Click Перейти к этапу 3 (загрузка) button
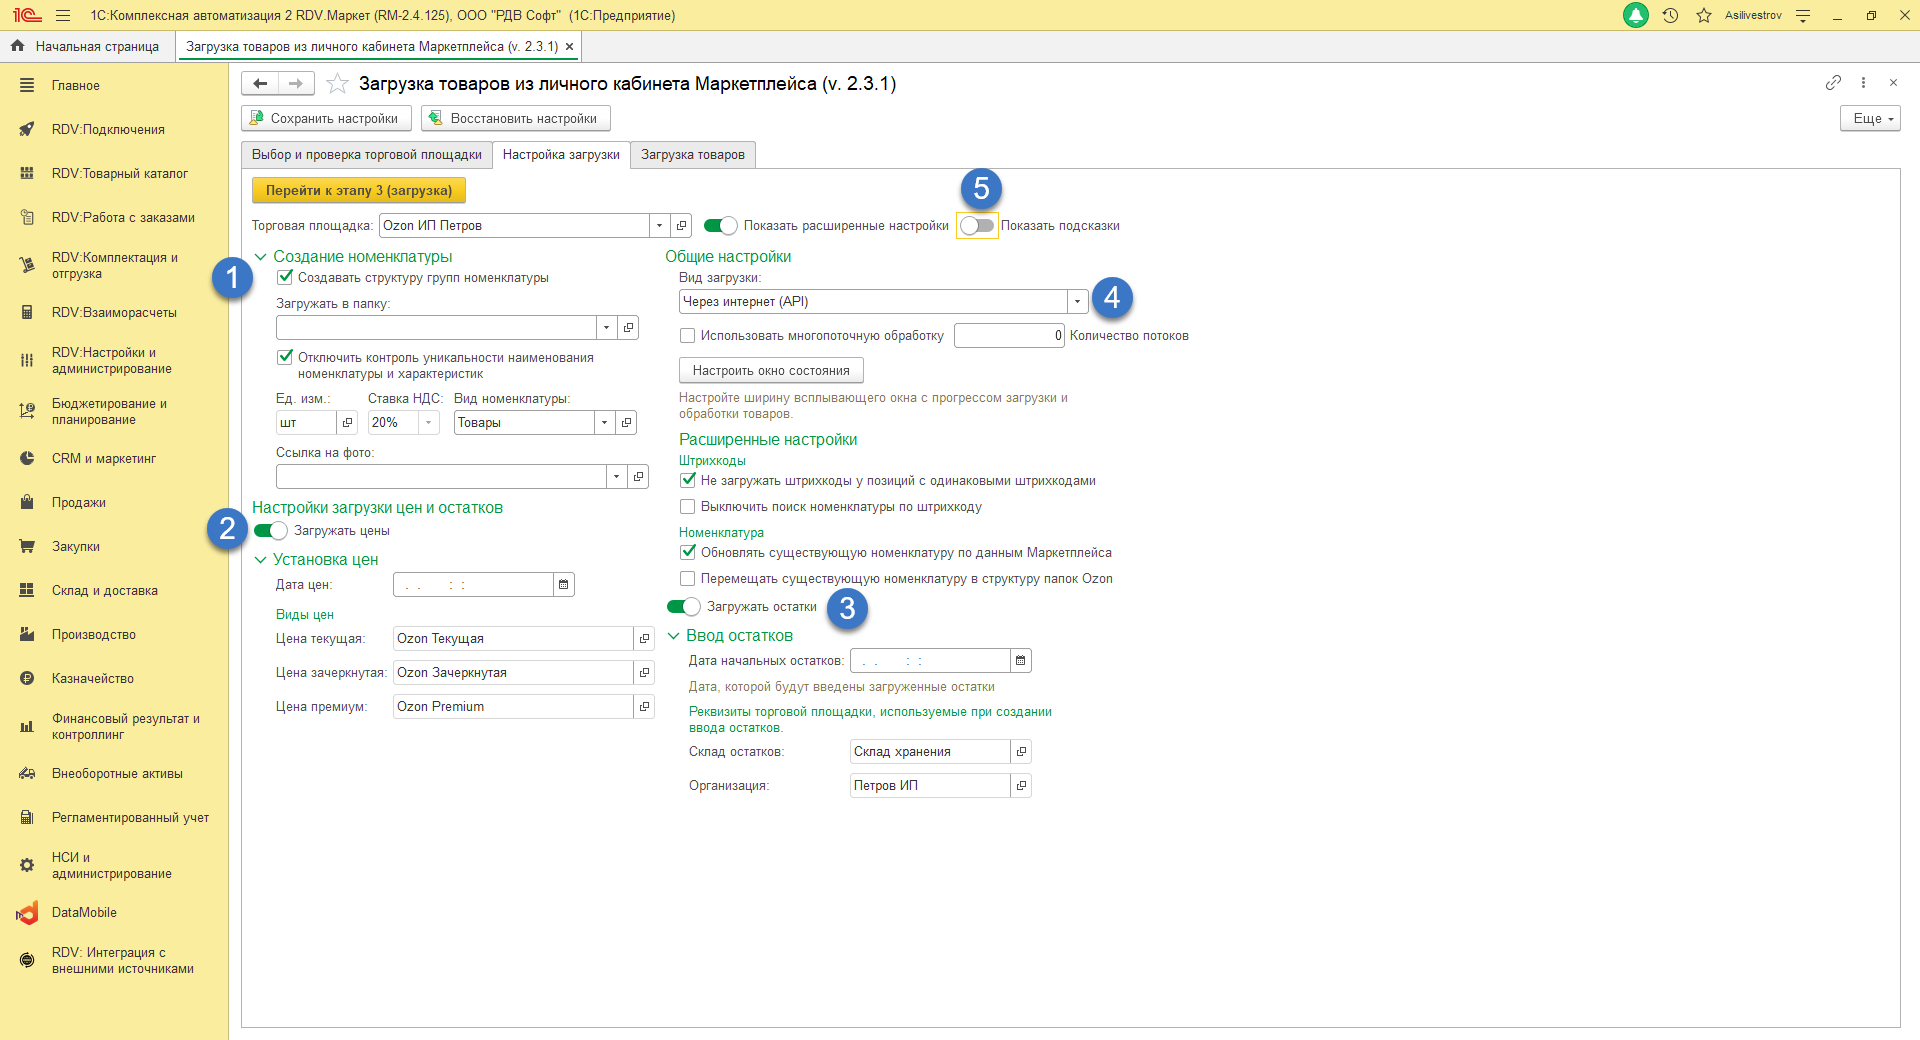This screenshot has height=1040, width=1920. pyautogui.click(x=358, y=190)
